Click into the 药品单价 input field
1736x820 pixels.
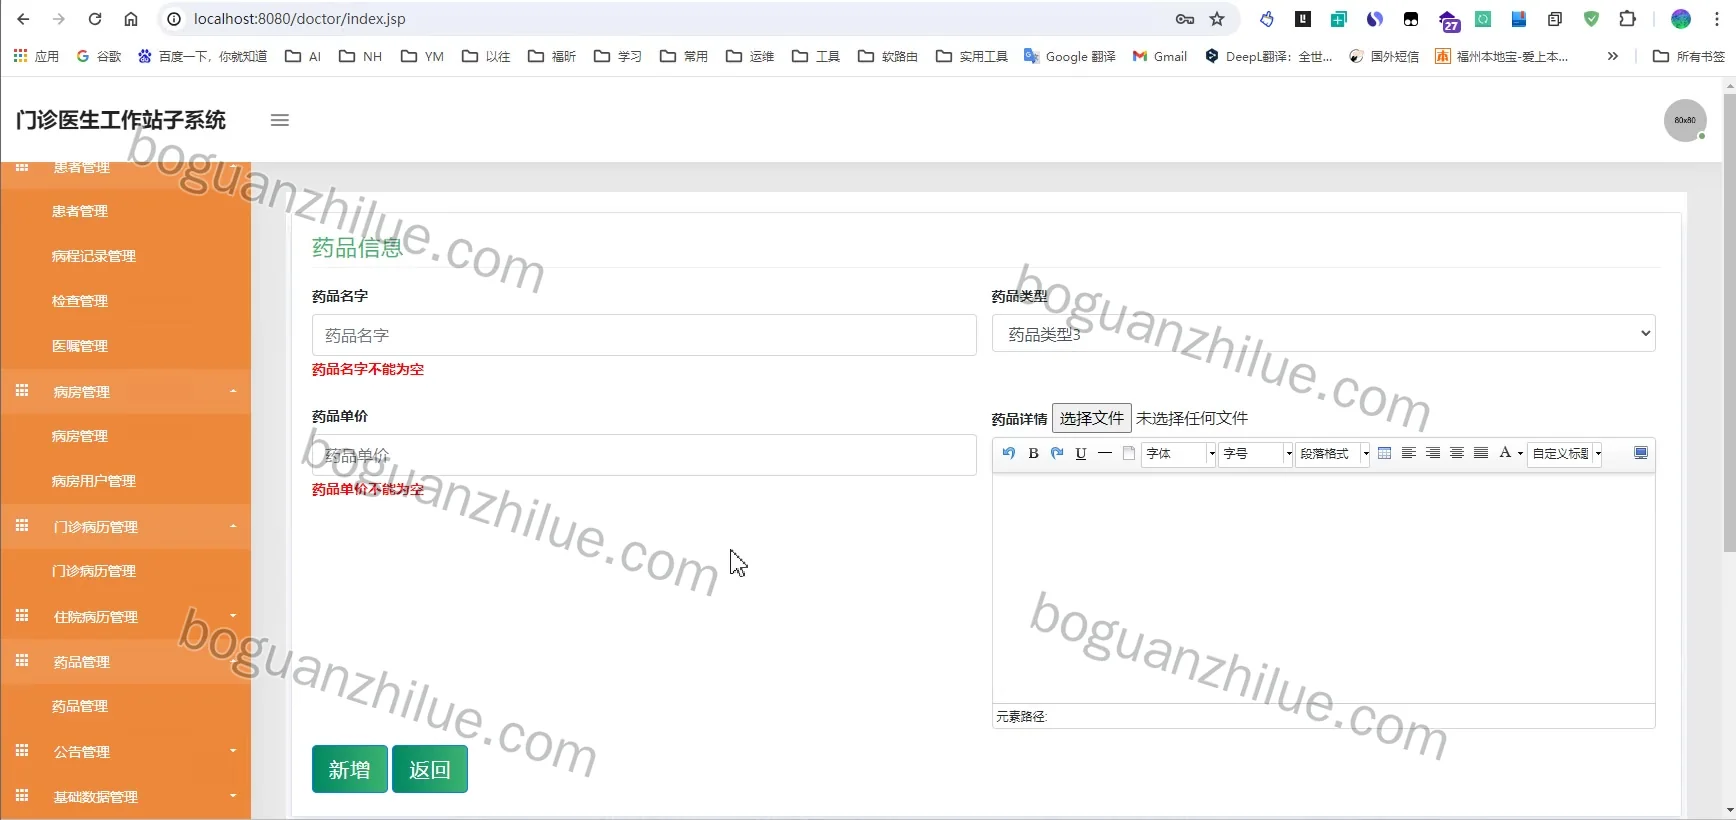click(644, 455)
